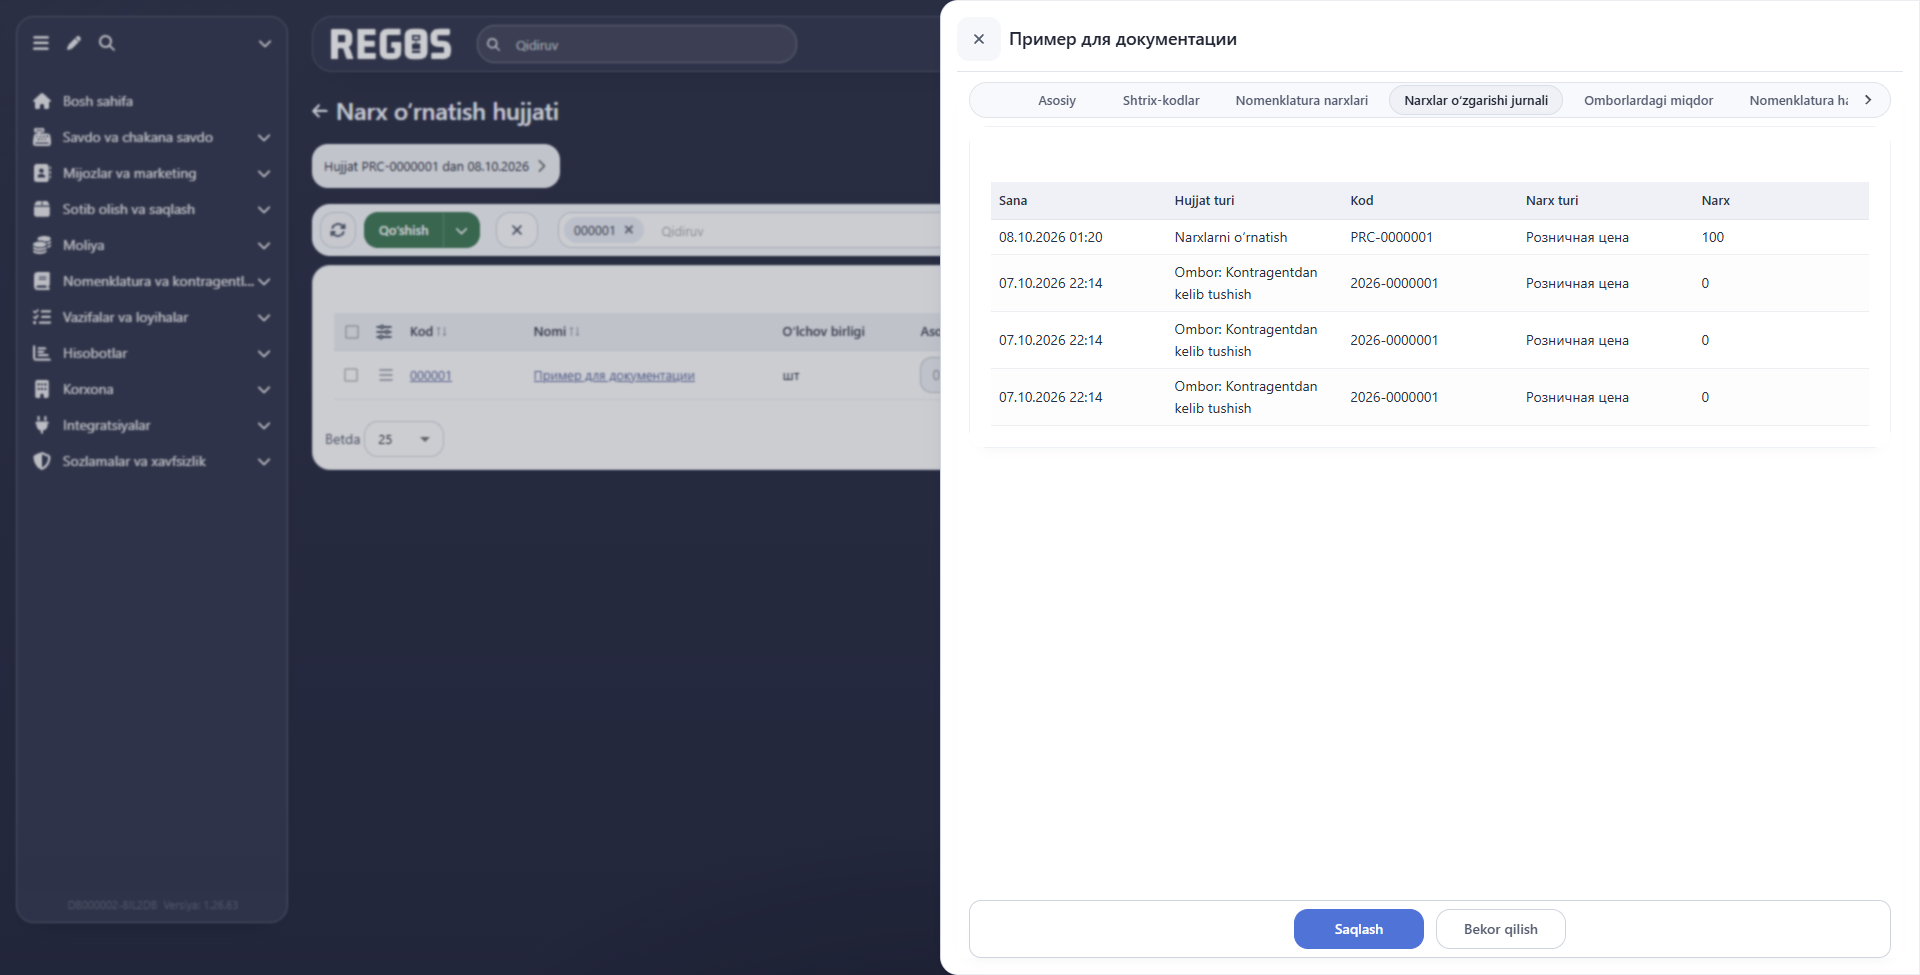Expand the Moliya menu chevron

click(x=264, y=245)
